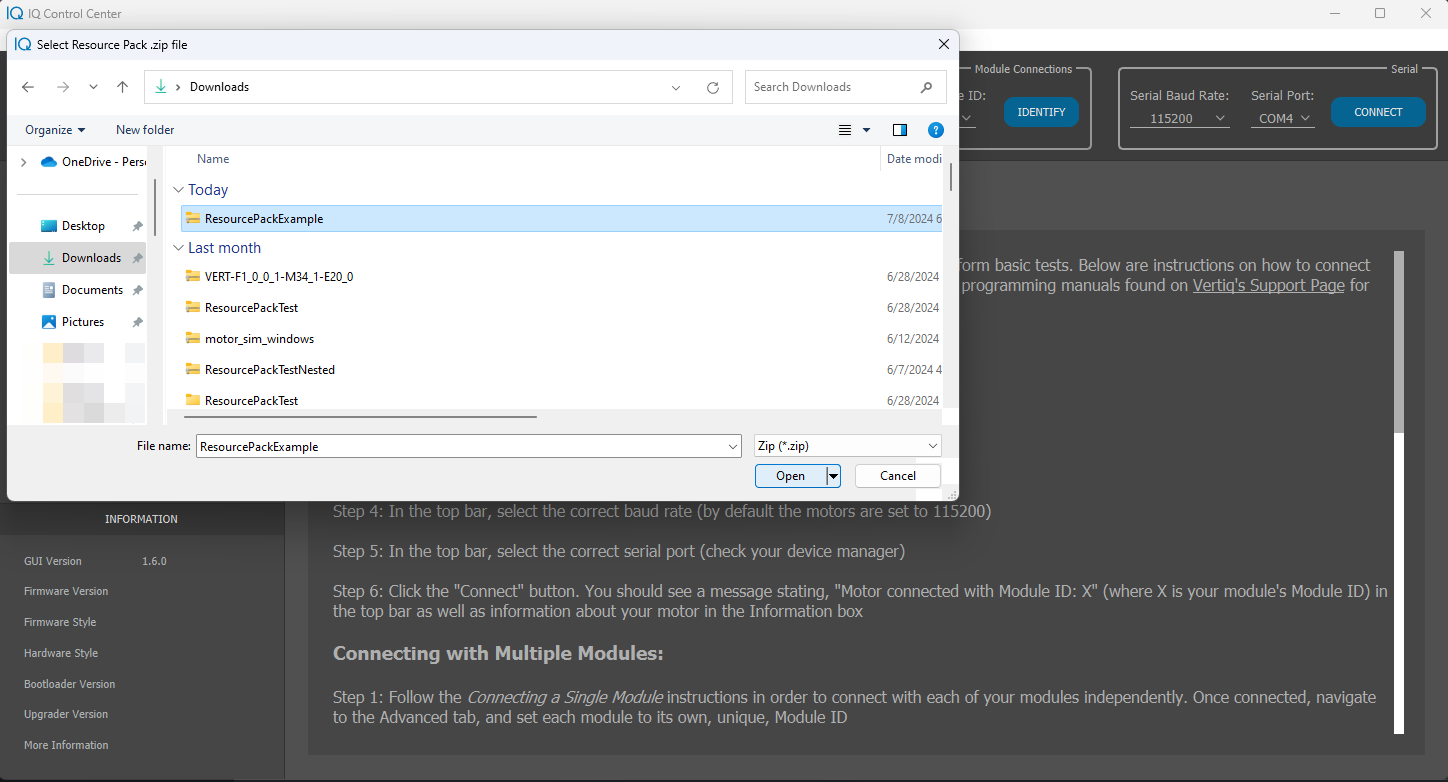This screenshot has height=782, width=1448.
Task: Expand address bar previous locations chevron
Action: (x=676, y=87)
